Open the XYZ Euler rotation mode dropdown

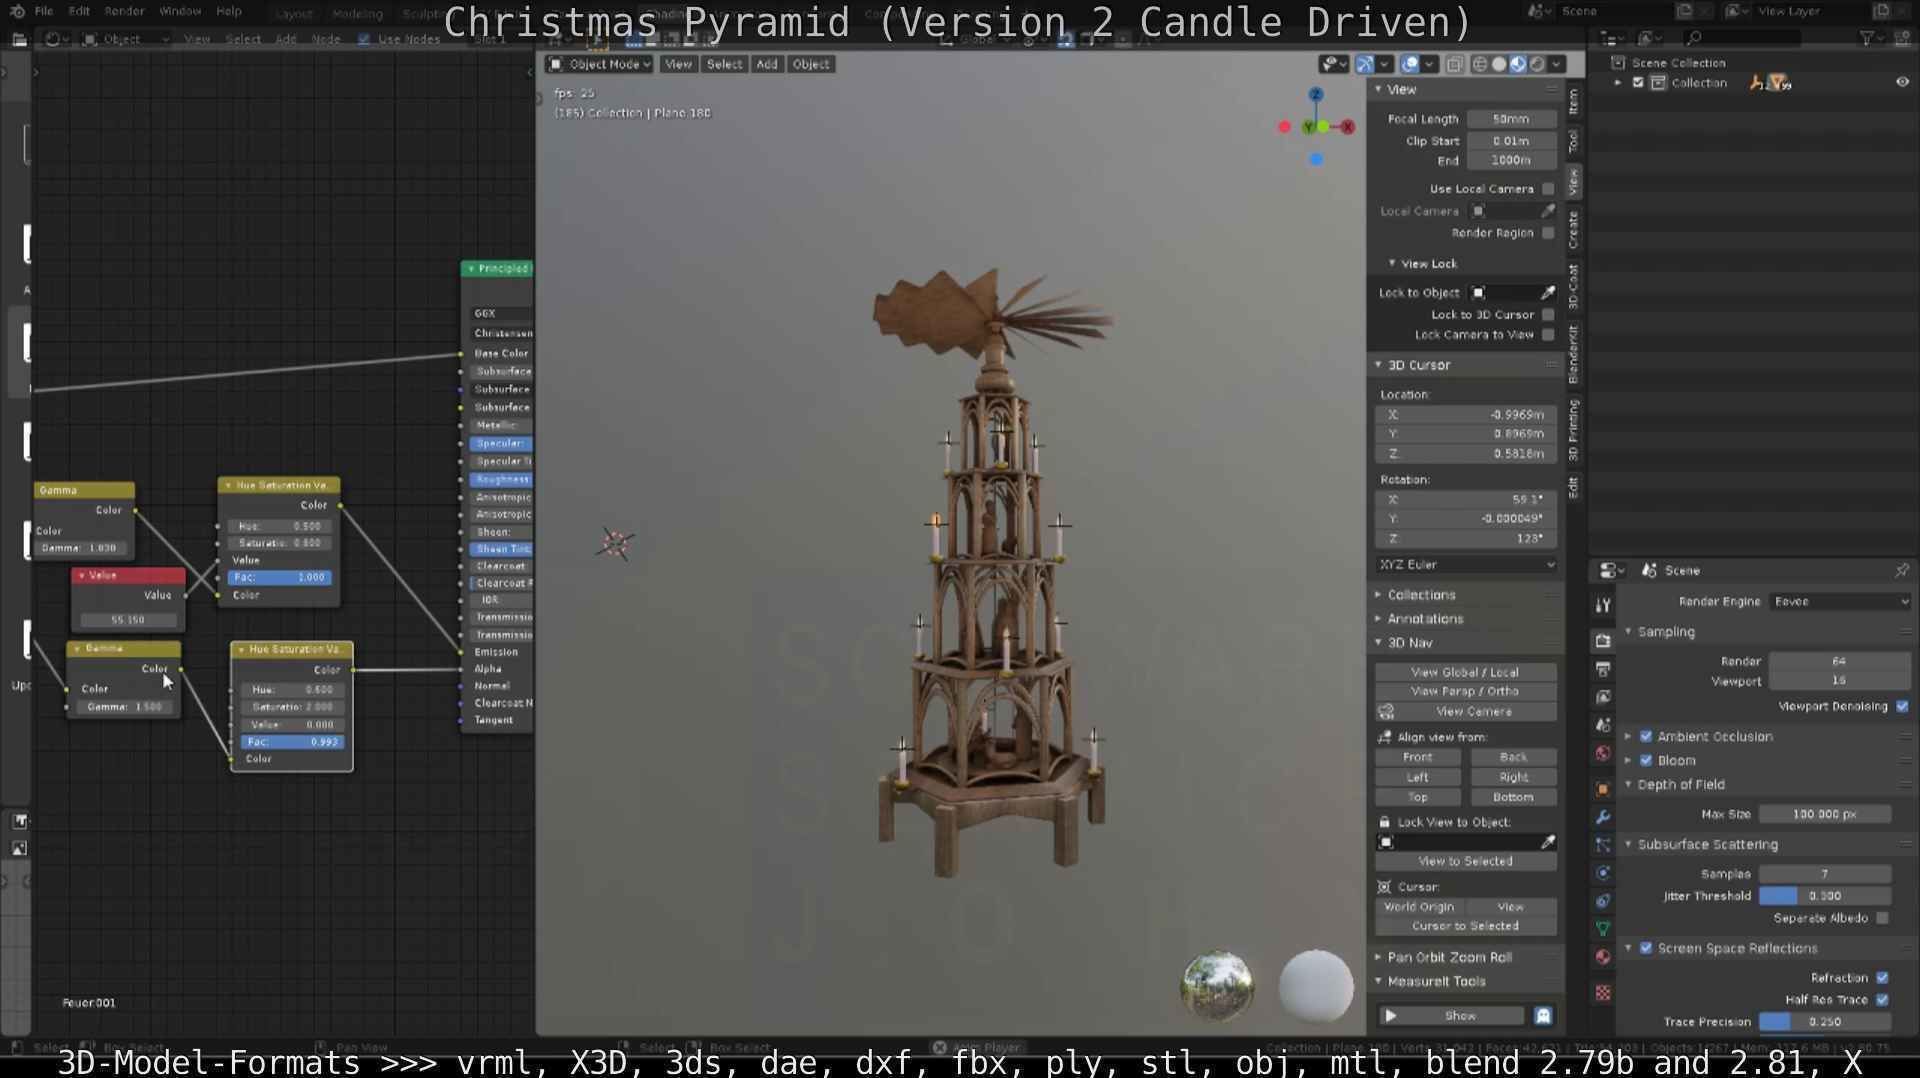point(1466,565)
